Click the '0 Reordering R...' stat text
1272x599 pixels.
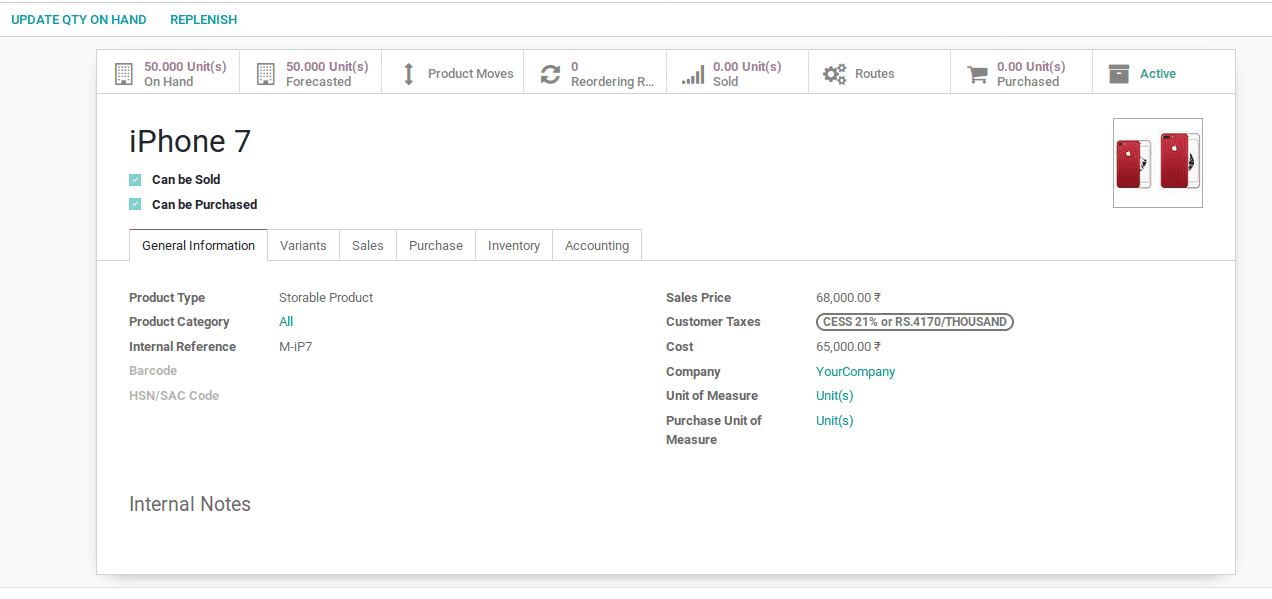(x=612, y=74)
